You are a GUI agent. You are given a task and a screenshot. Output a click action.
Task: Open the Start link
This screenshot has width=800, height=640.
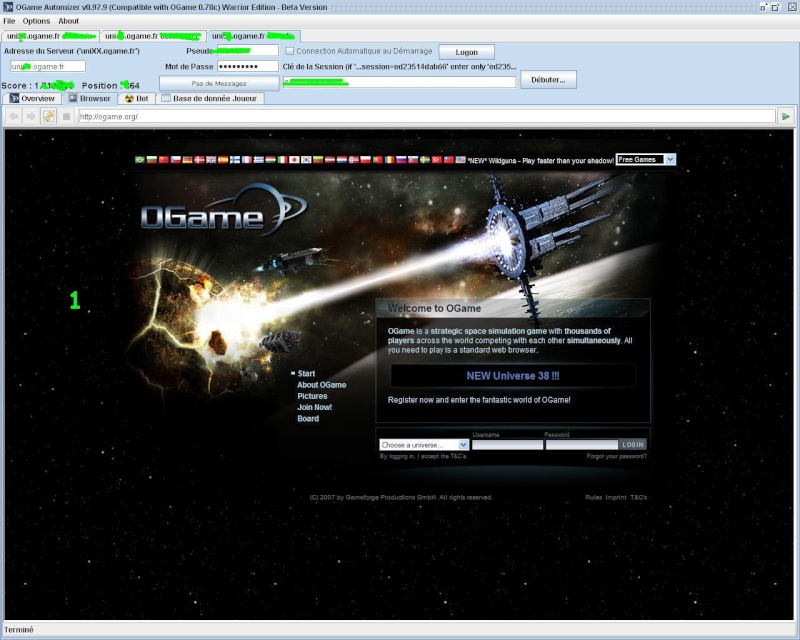(x=306, y=374)
